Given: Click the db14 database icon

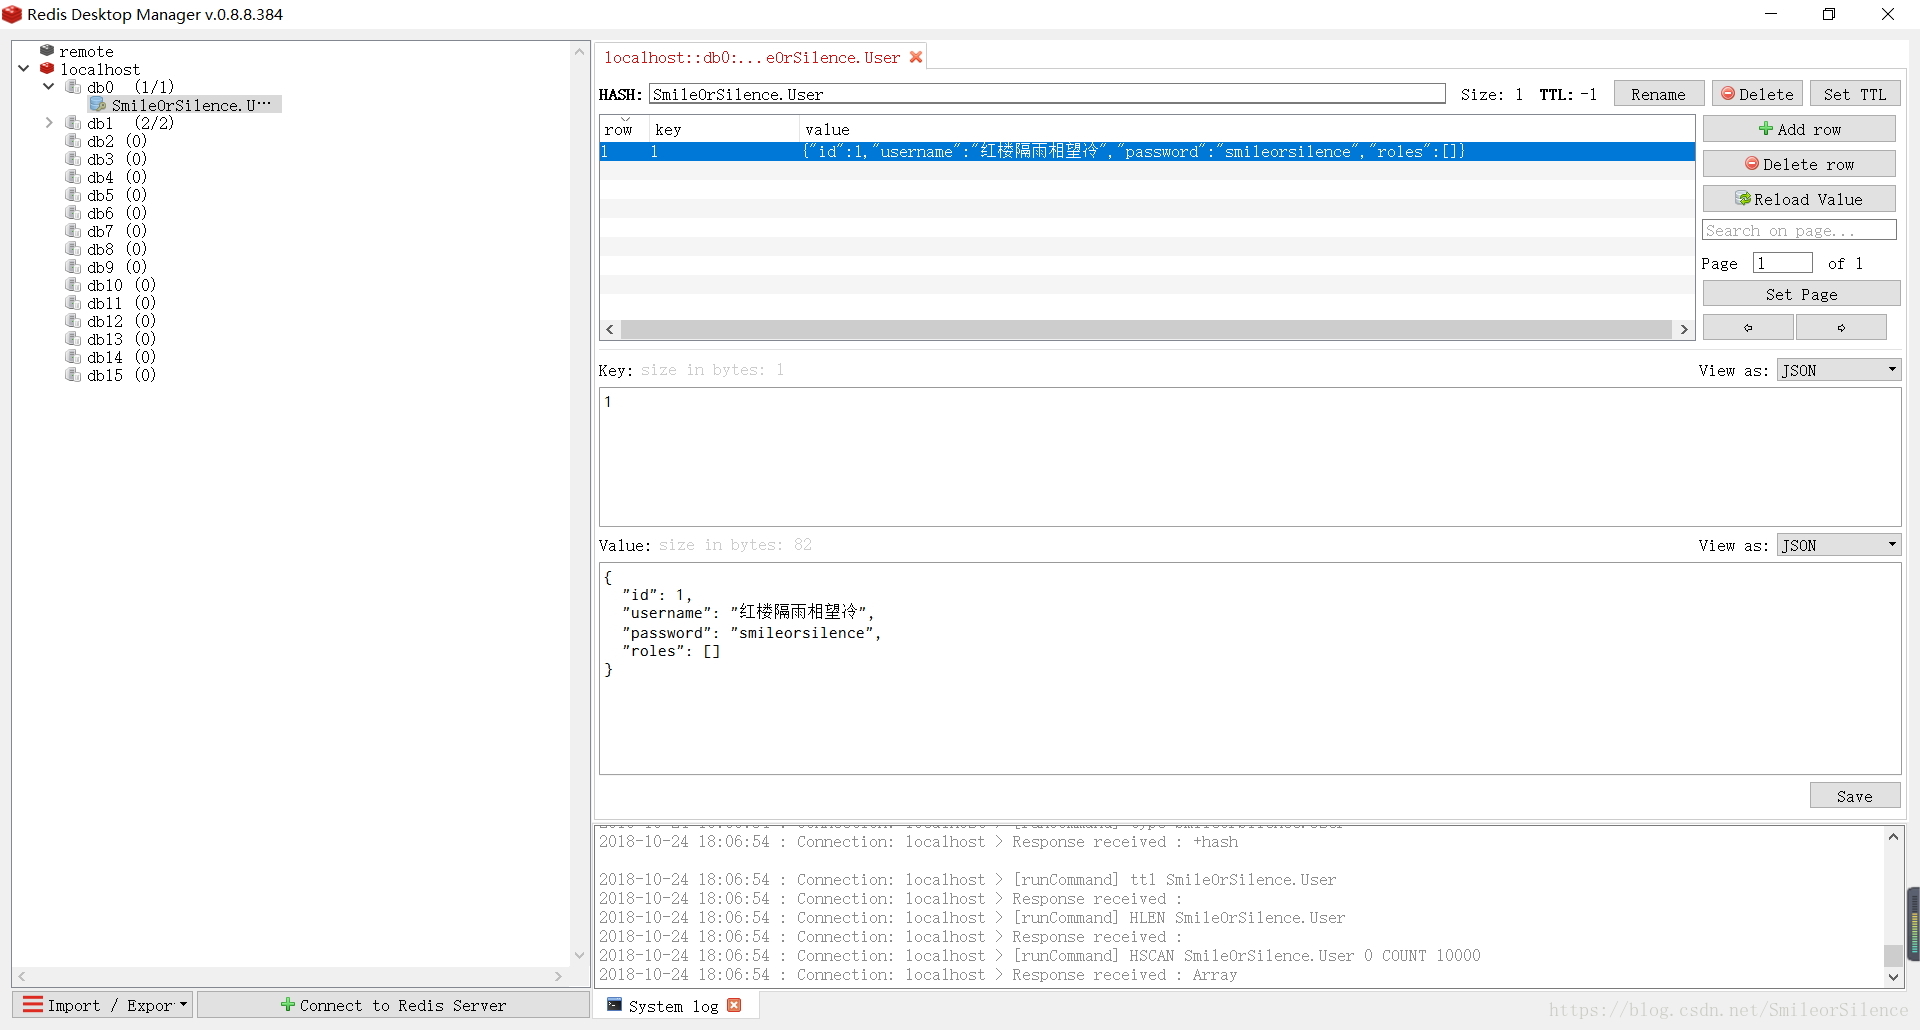Looking at the screenshot, I should click(73, 357).
